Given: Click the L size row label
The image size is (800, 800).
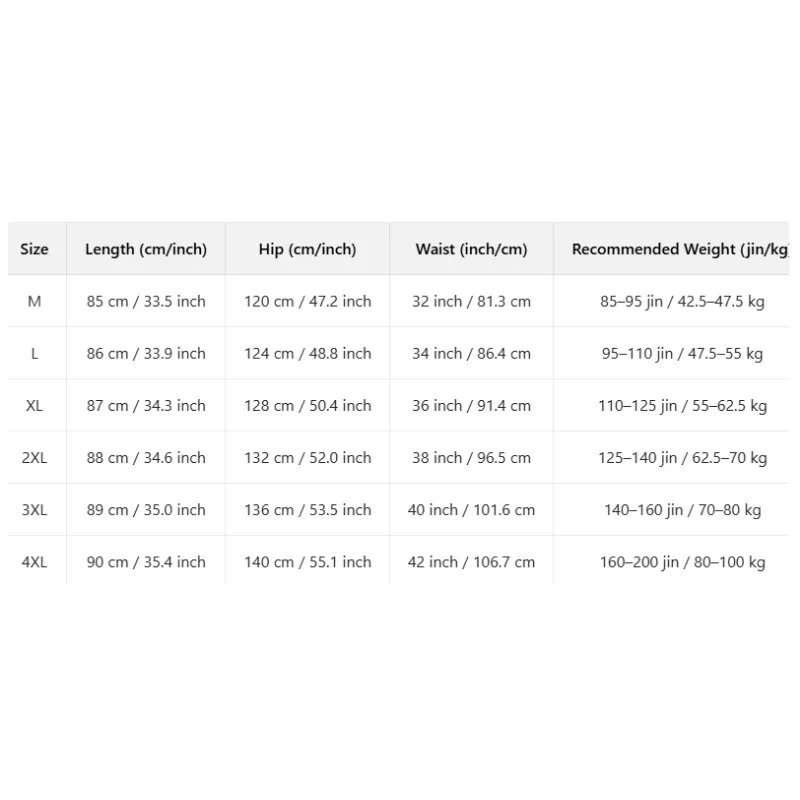Looking at the screenshot, I should (34, 354).
